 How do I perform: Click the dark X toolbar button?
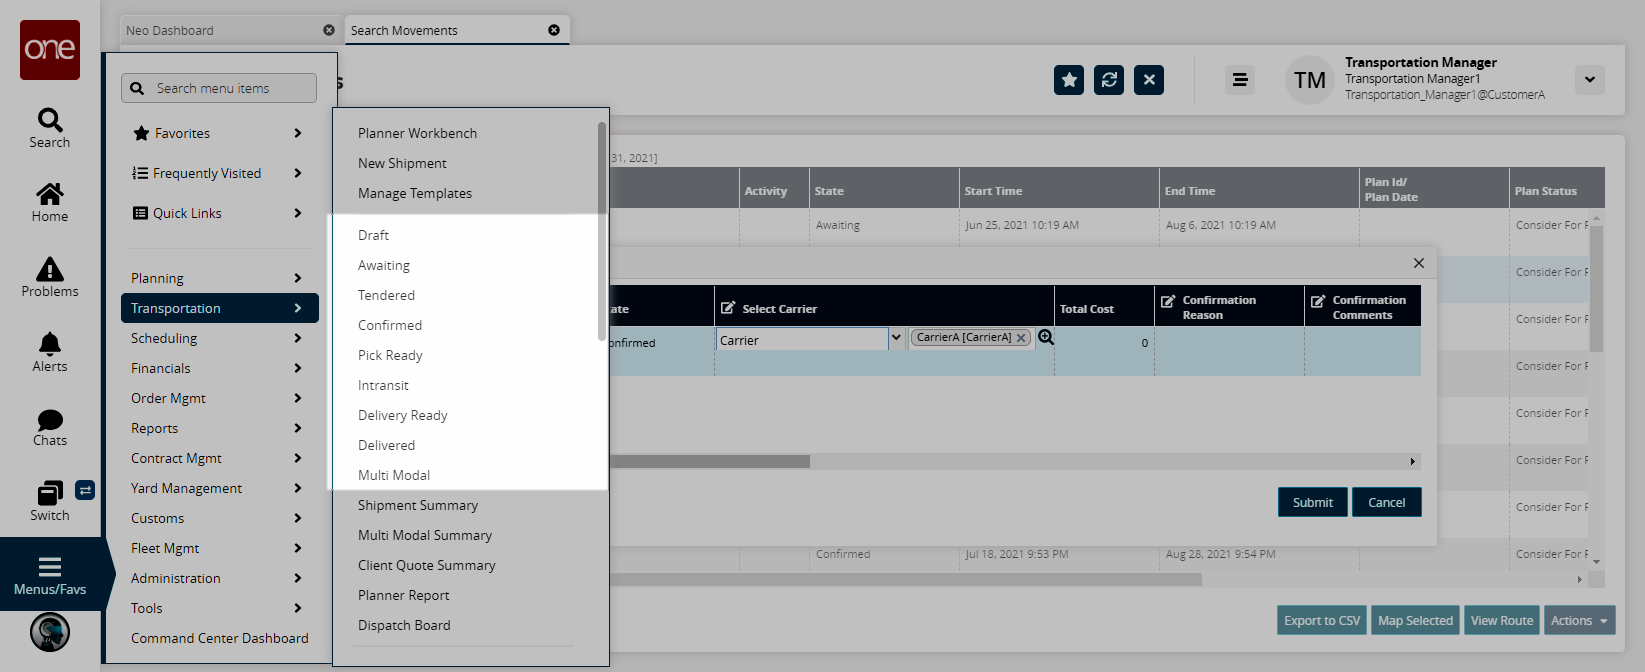pyautogui.click(x=1149, y=80)
